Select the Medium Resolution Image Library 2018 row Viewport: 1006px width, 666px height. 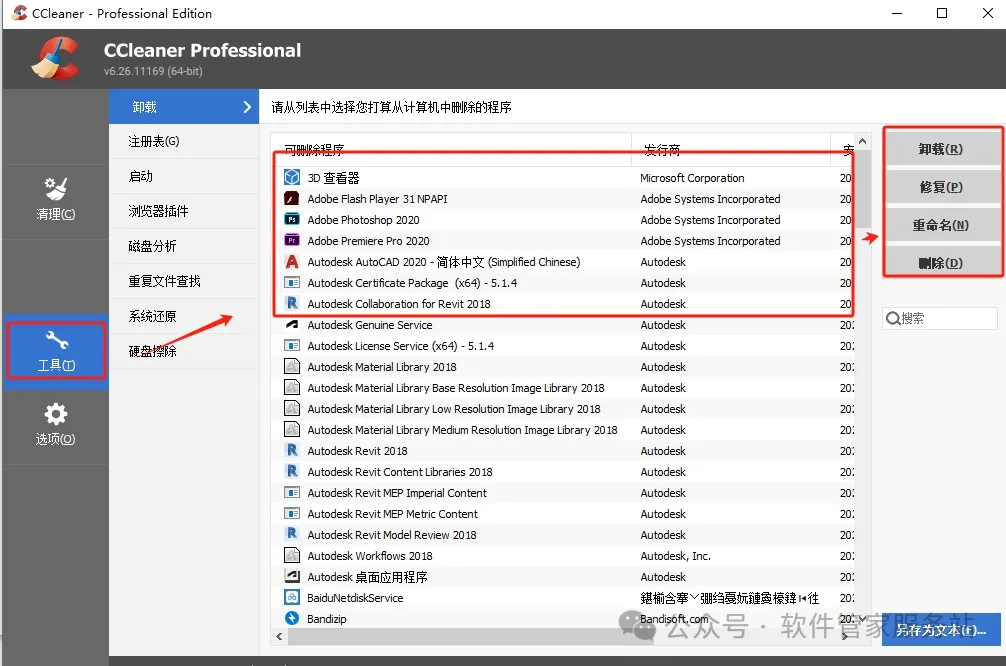click(x=563, y=430)
